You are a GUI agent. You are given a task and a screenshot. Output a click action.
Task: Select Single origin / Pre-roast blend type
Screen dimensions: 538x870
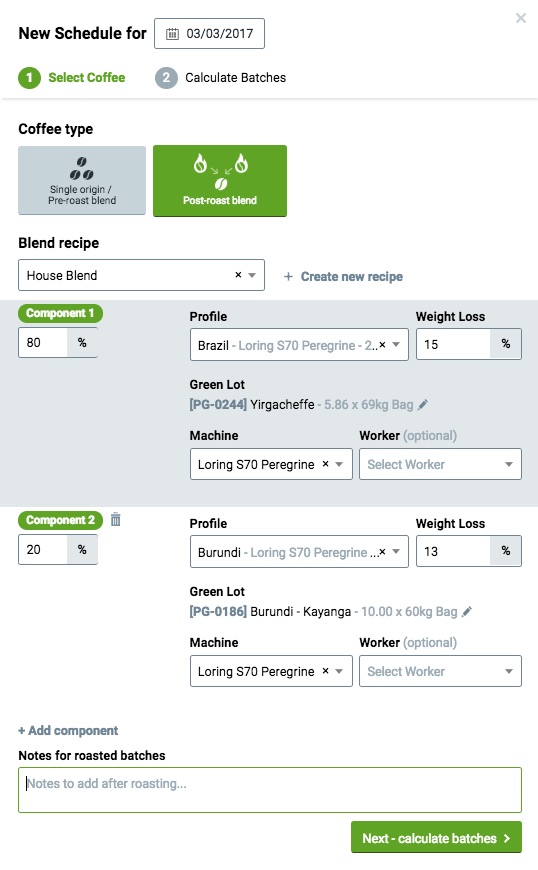(x=82, y=180)
